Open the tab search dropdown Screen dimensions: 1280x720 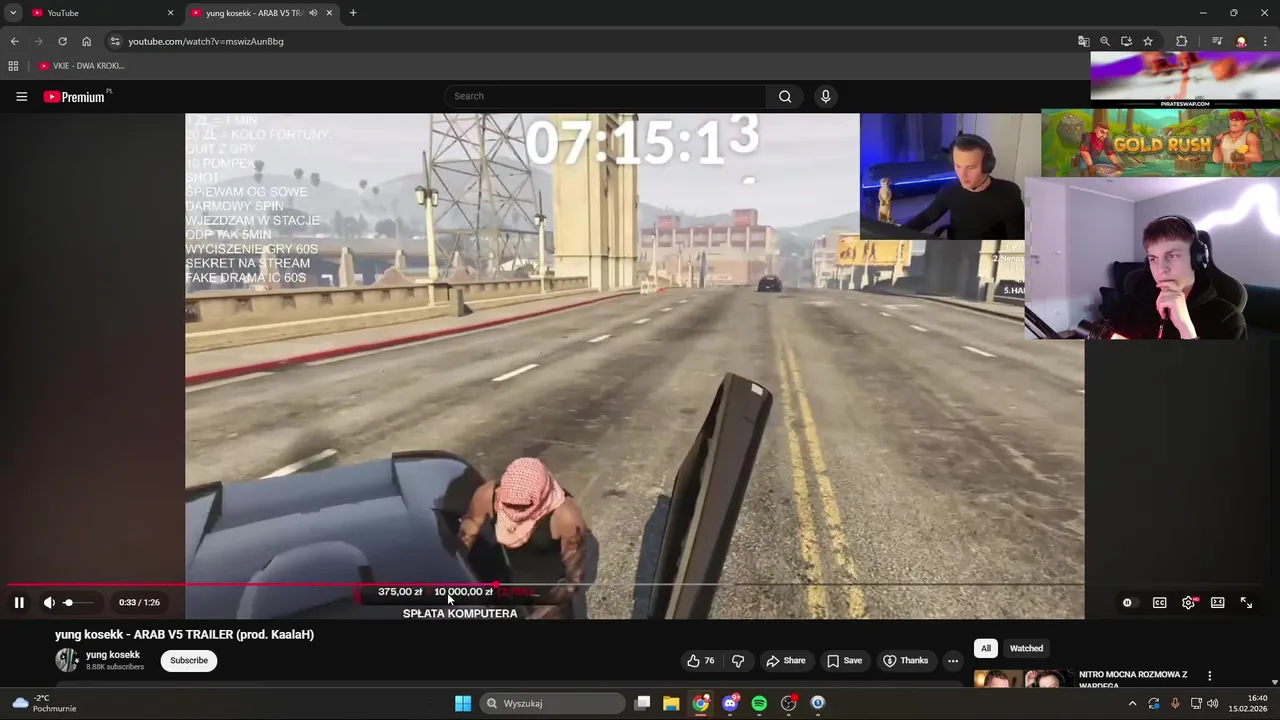click(x=13, y=13)
